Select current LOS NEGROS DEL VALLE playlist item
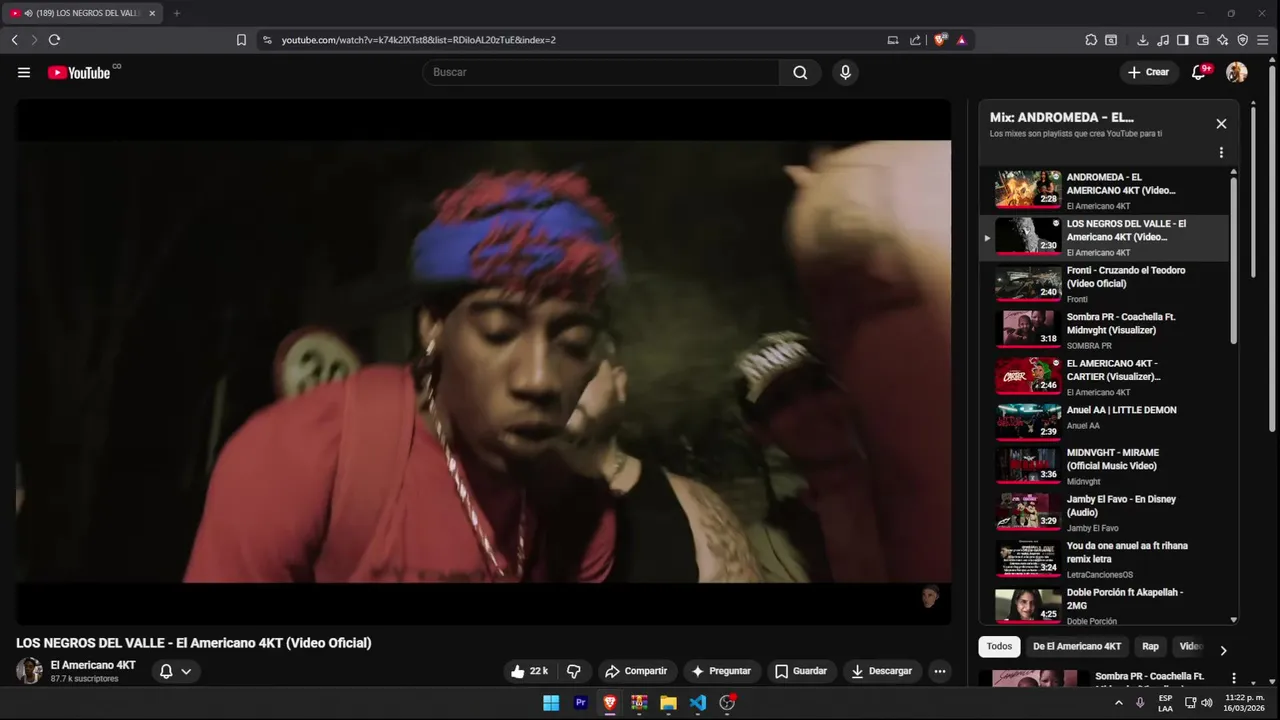The height and width of the screenshot is (720, 1280). 1103,238
